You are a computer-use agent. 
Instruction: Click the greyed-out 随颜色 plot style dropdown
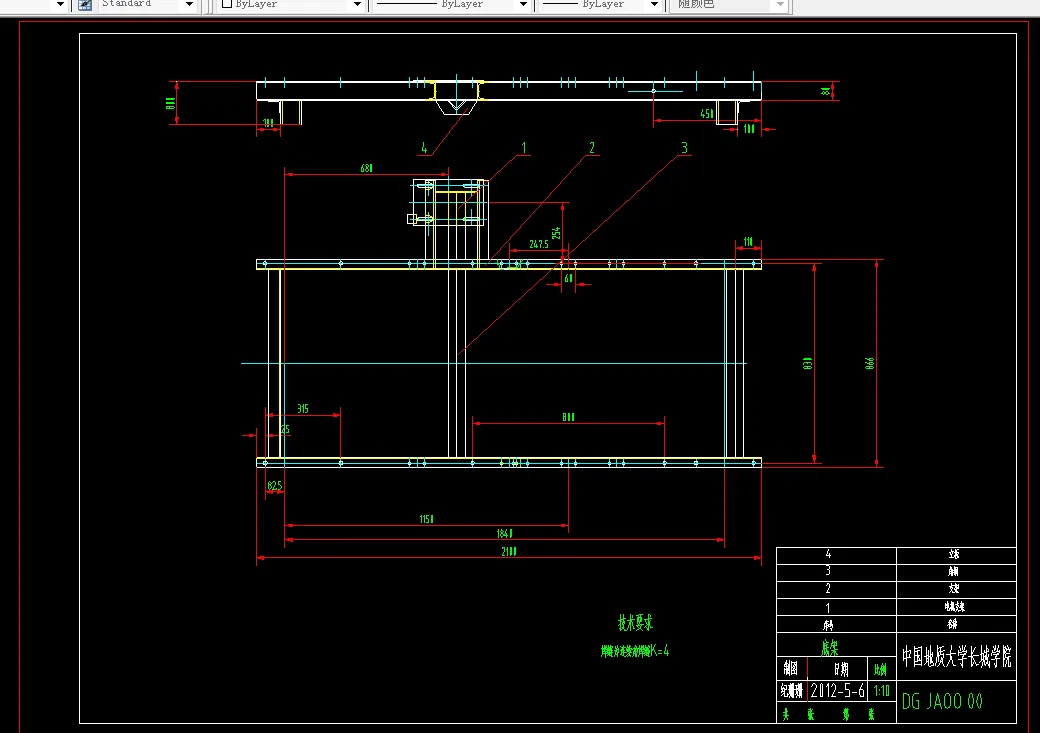[728, 5]
